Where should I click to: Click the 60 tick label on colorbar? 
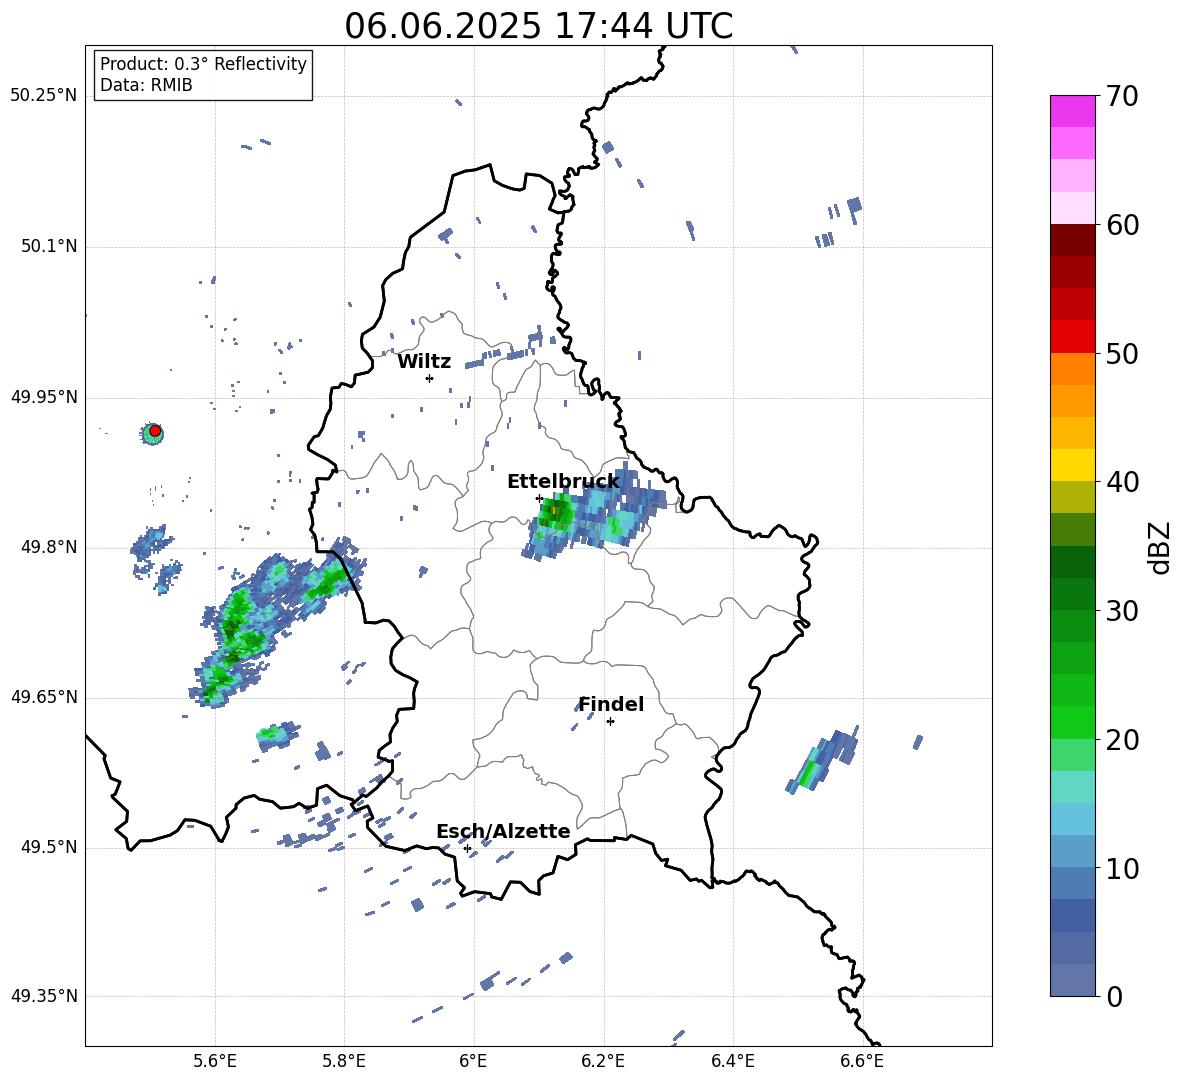pyautogui.click(x=1123, y=225)
